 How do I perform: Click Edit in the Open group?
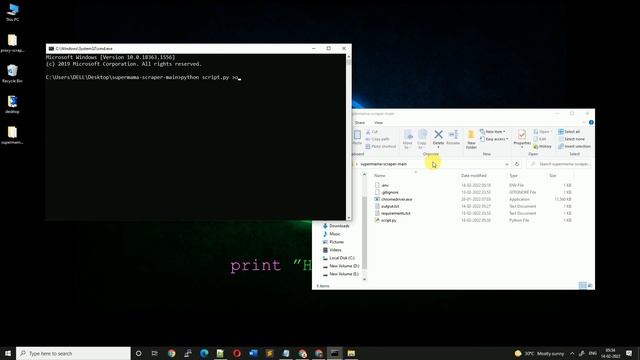540,139
